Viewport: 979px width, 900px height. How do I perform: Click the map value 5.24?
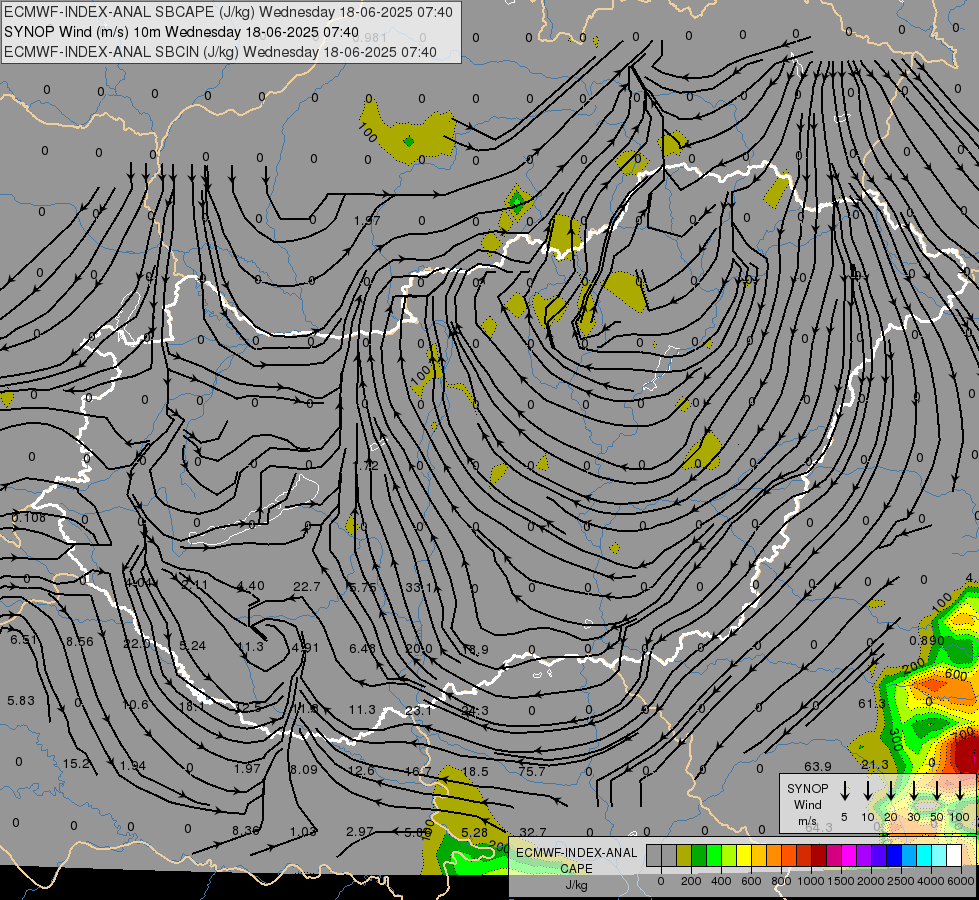click(192, 646)
